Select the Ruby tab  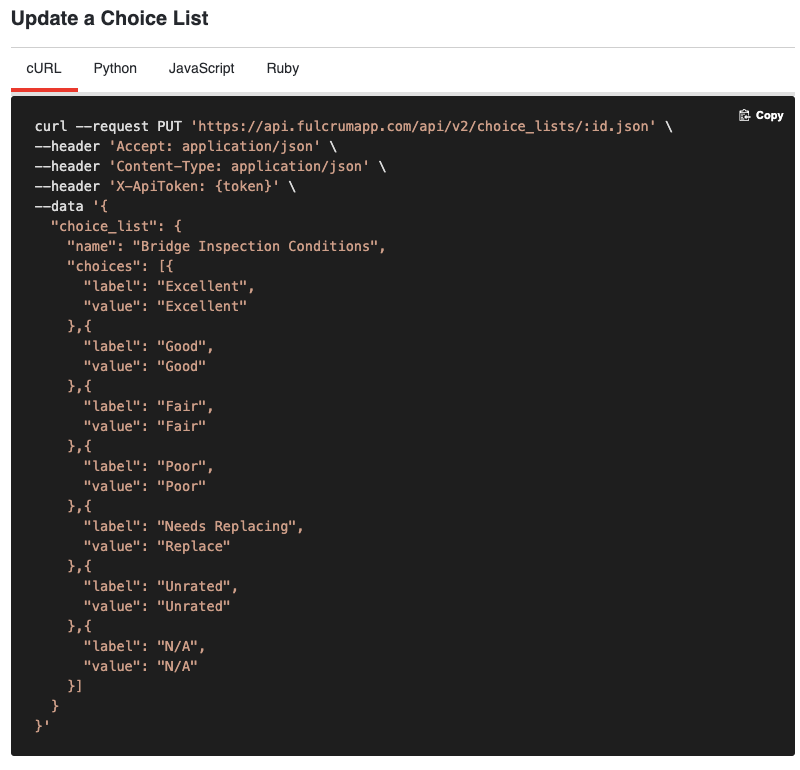tap(282, 68)
